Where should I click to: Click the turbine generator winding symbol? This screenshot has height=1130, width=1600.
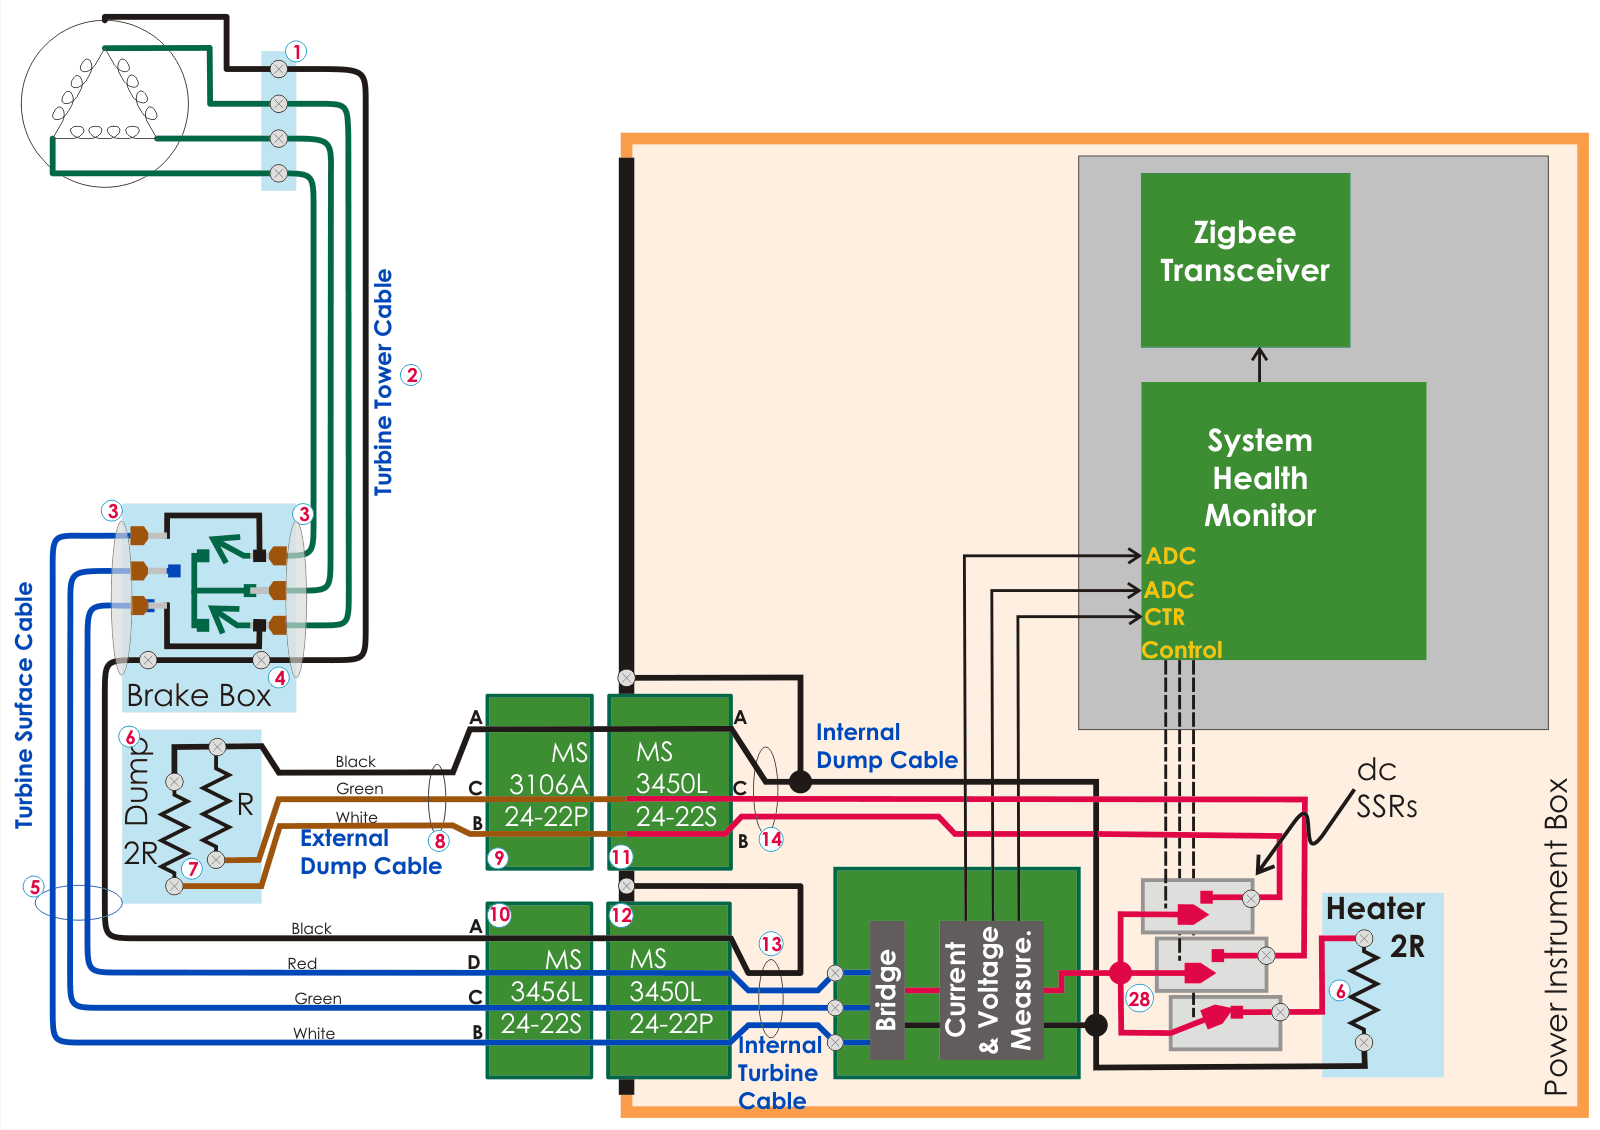tap(105, 103)
